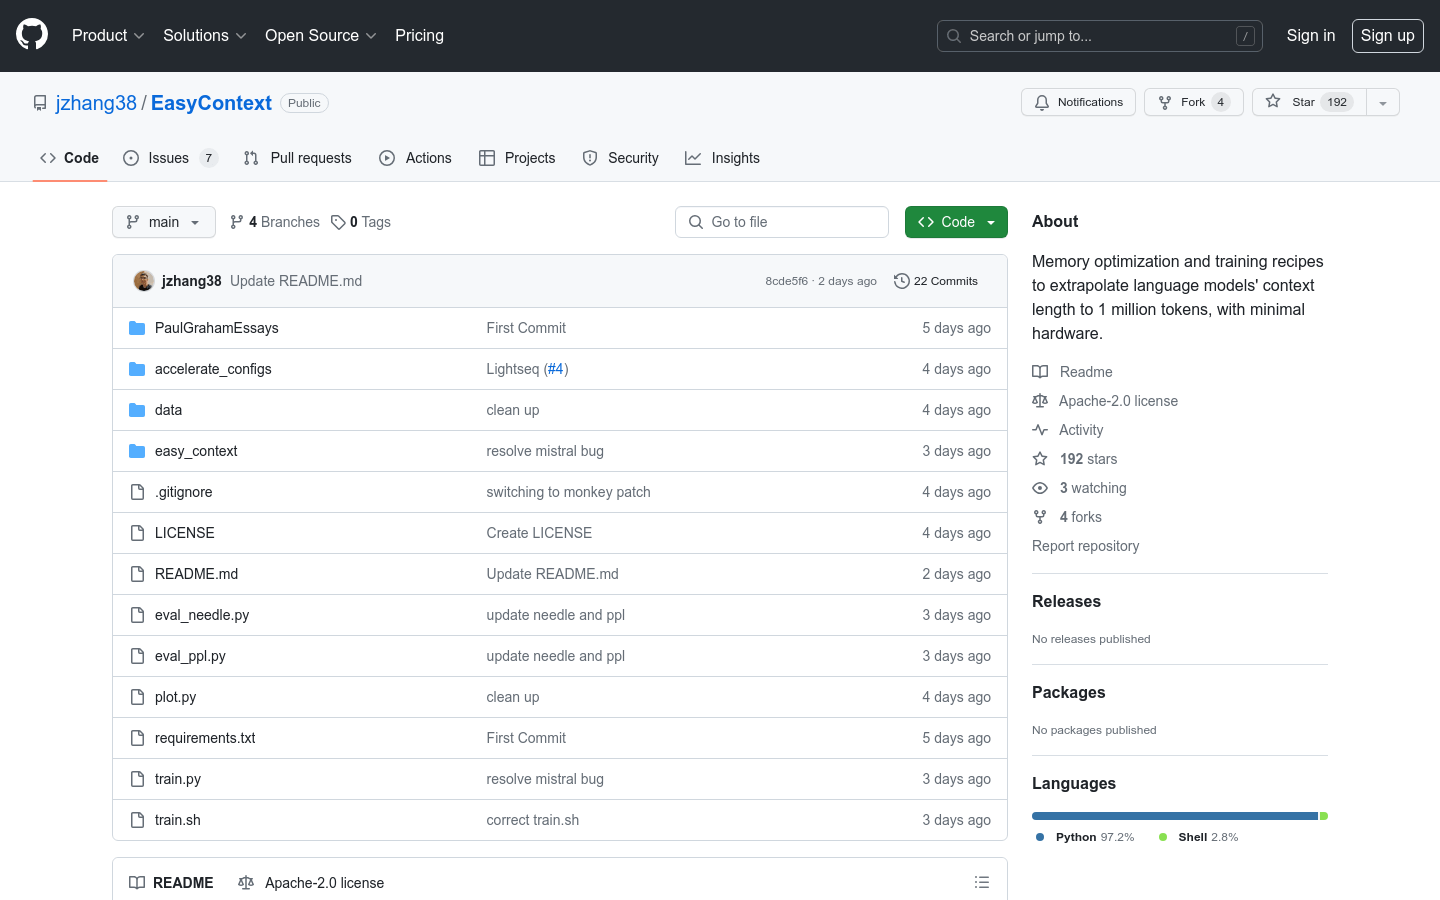Open the 'switching to monkey patch' commit message
This screenshot has width=1440, height=900.
(568, 492)
